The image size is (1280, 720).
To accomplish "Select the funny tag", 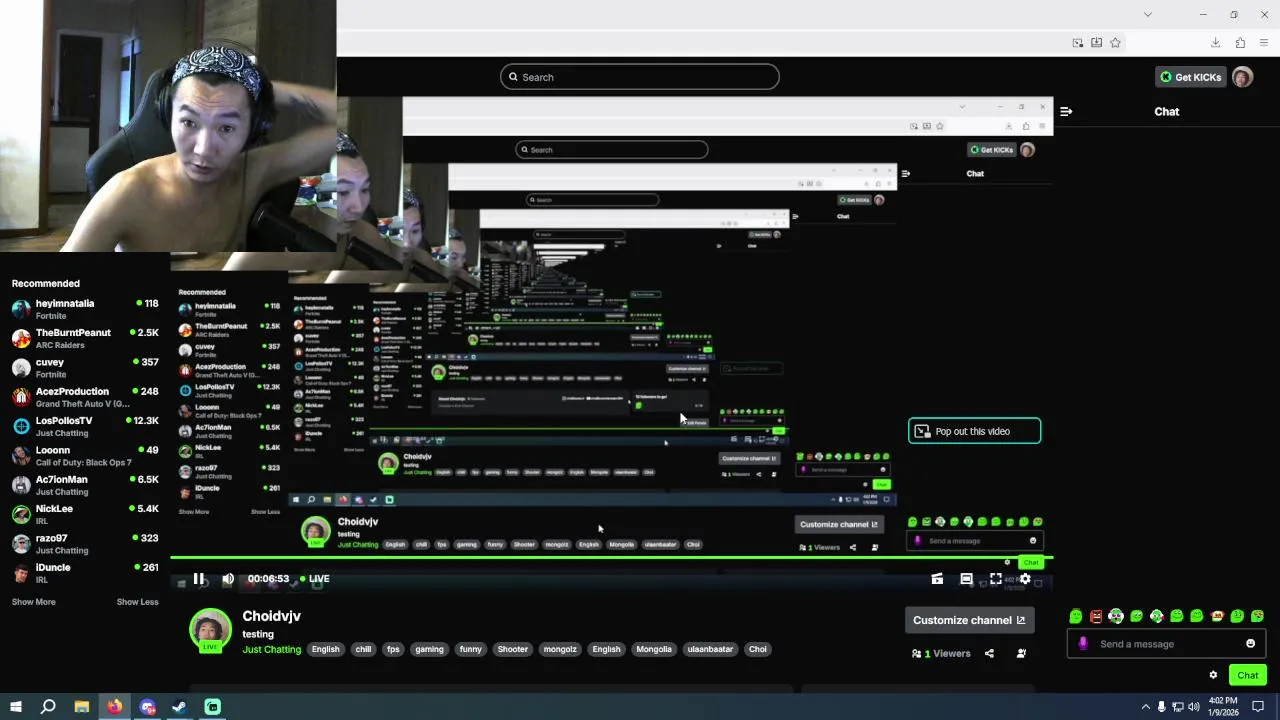I will point(470,649).
